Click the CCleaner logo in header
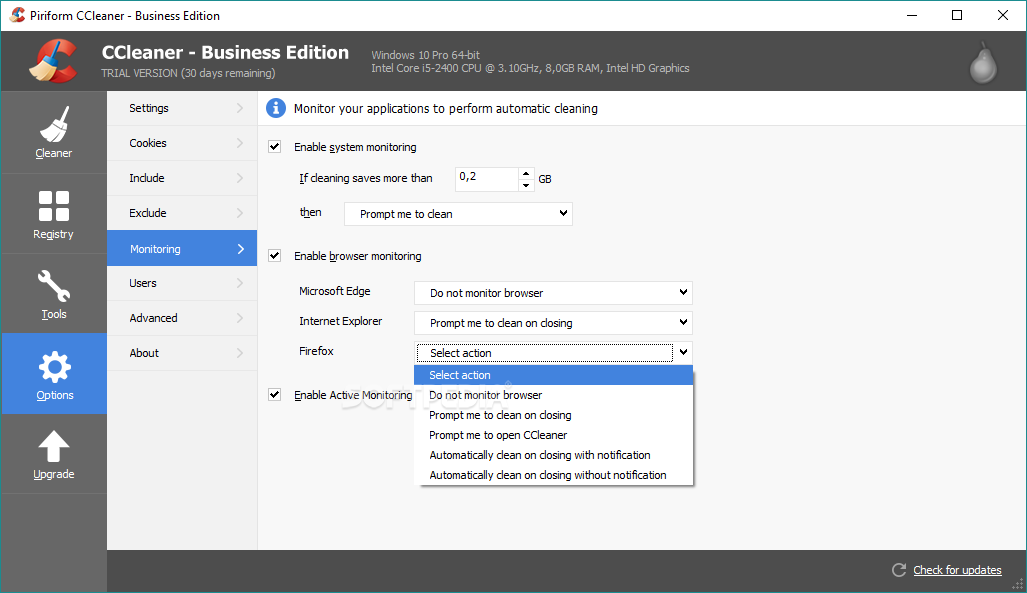 [x=52, y=61]
